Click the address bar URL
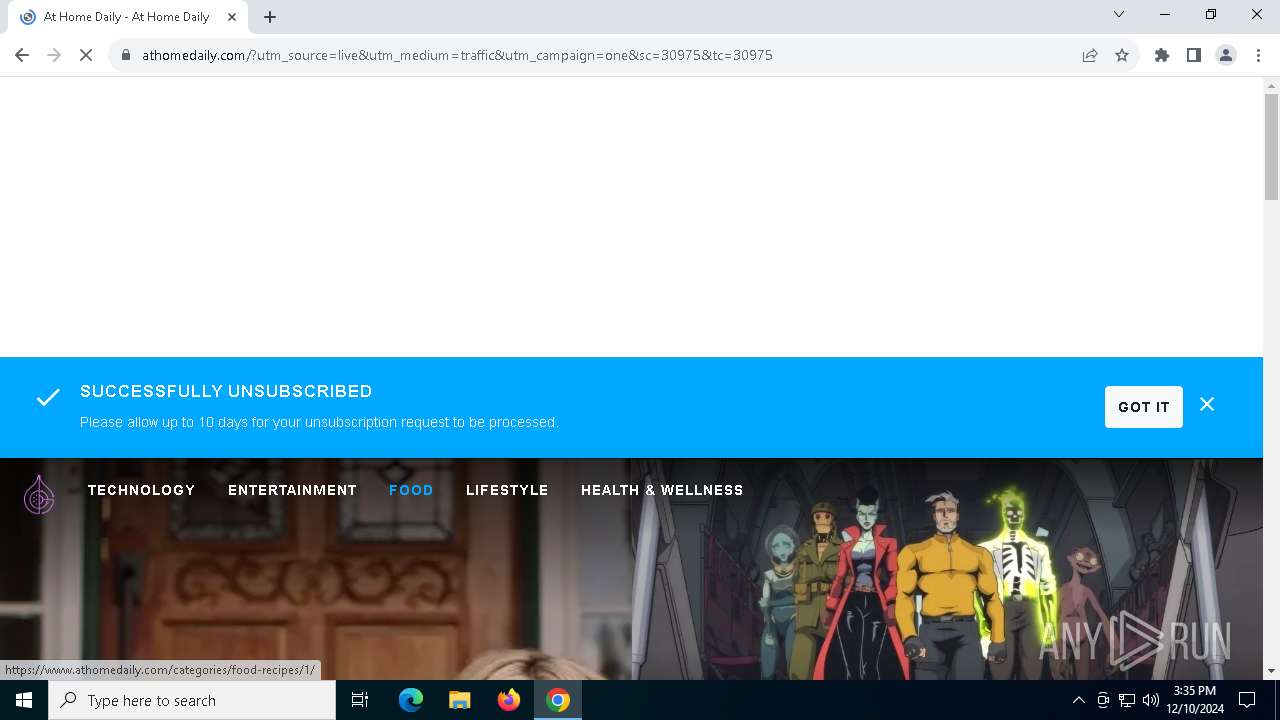Viewport: 1280px width, 720px height. (457, 55)
